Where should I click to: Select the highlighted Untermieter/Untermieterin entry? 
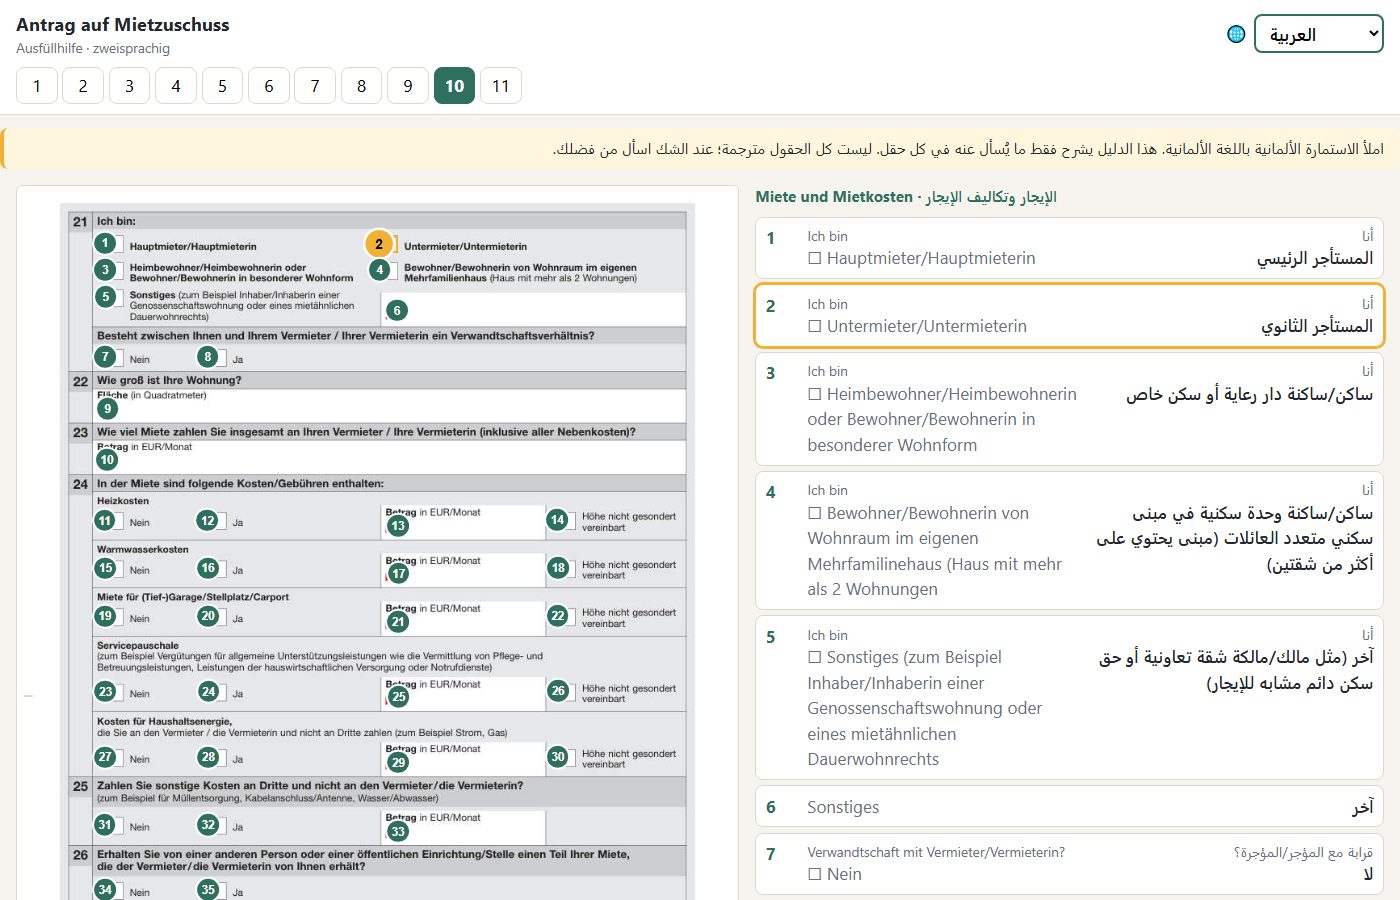click(x=1069, y=316)
